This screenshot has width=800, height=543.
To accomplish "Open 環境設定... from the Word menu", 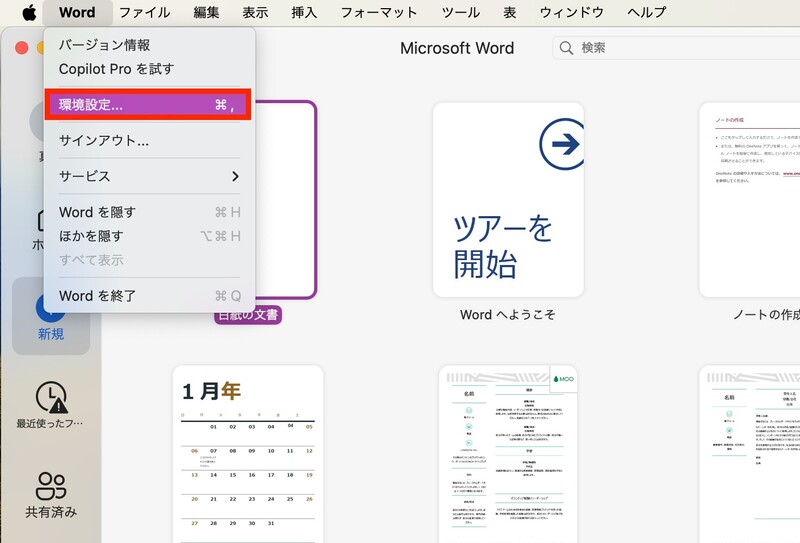I will (148, 105).
